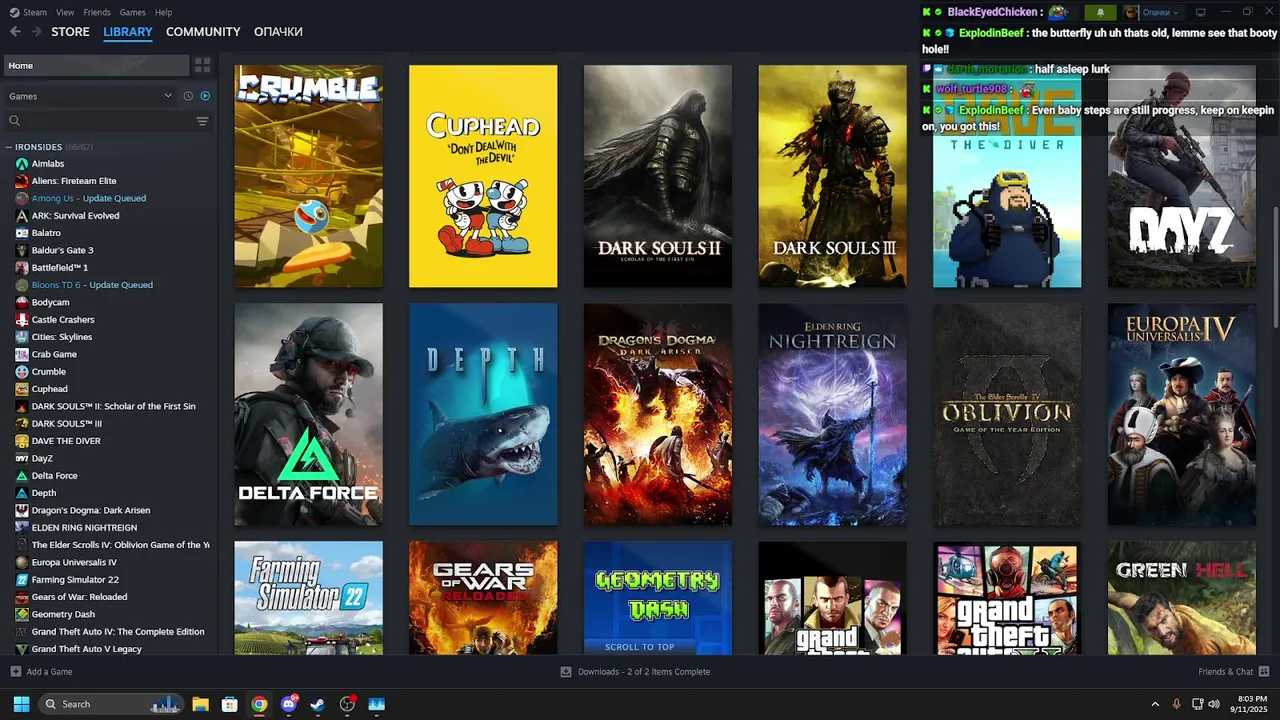Click the Castle Crashers game icon

click(22, 320)
